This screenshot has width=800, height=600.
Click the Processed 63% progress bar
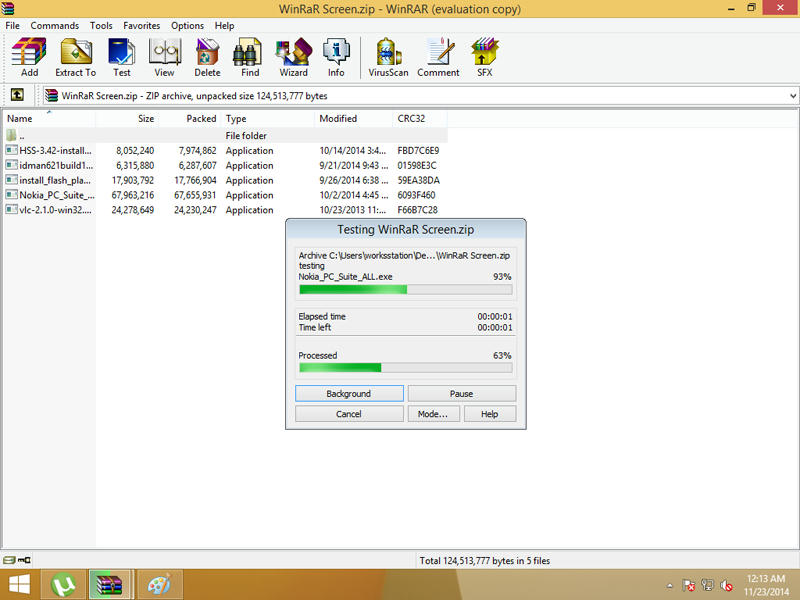point(406,367)
